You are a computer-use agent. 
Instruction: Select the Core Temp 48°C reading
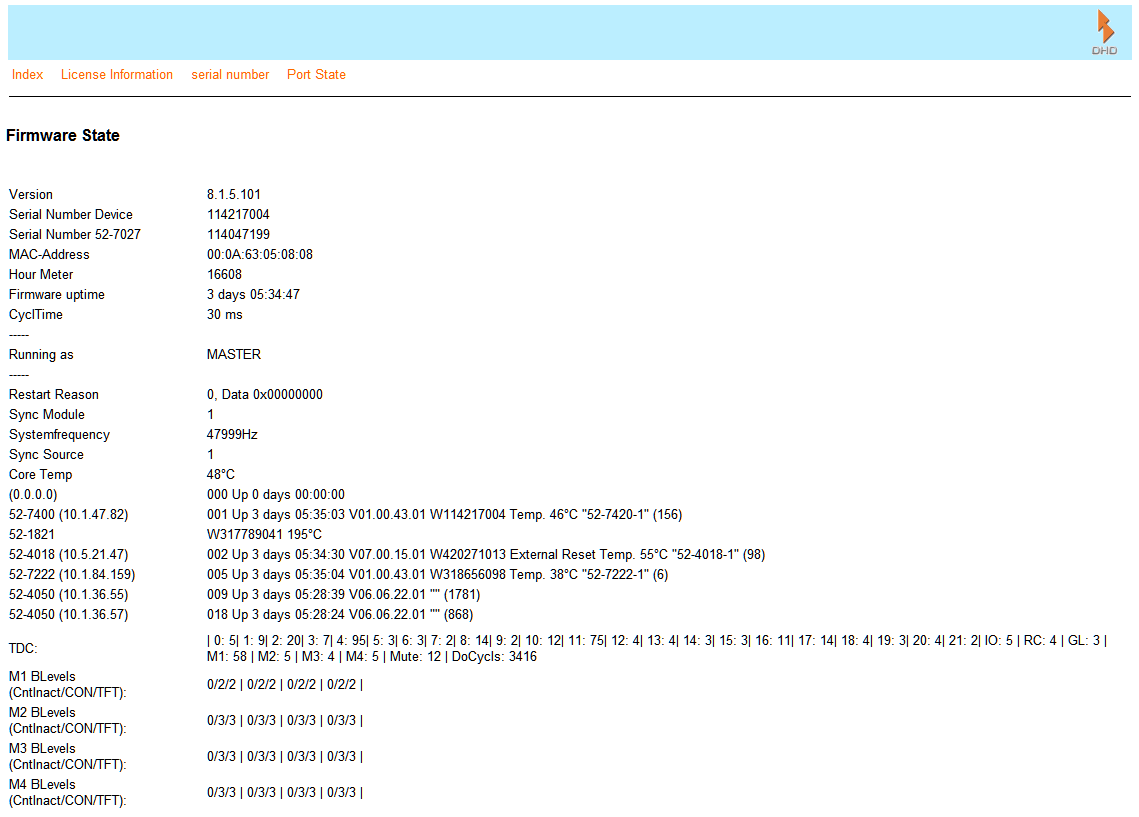point(220,474)
